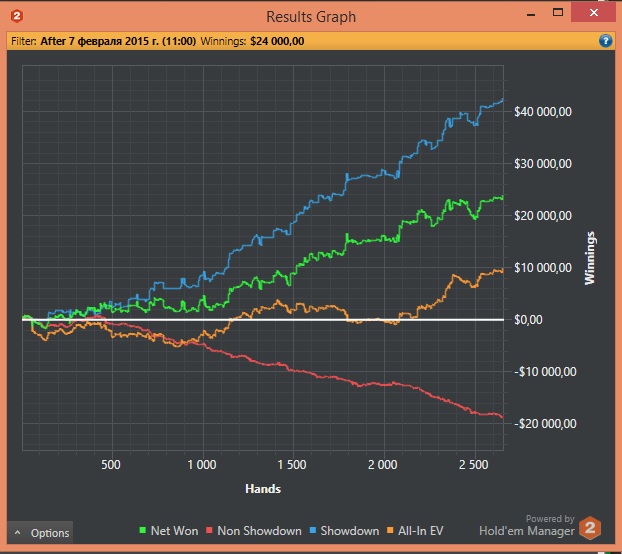Click the vertical Winnings axis title
This screenshot has height=554, width=622.
tap(590, 258)
